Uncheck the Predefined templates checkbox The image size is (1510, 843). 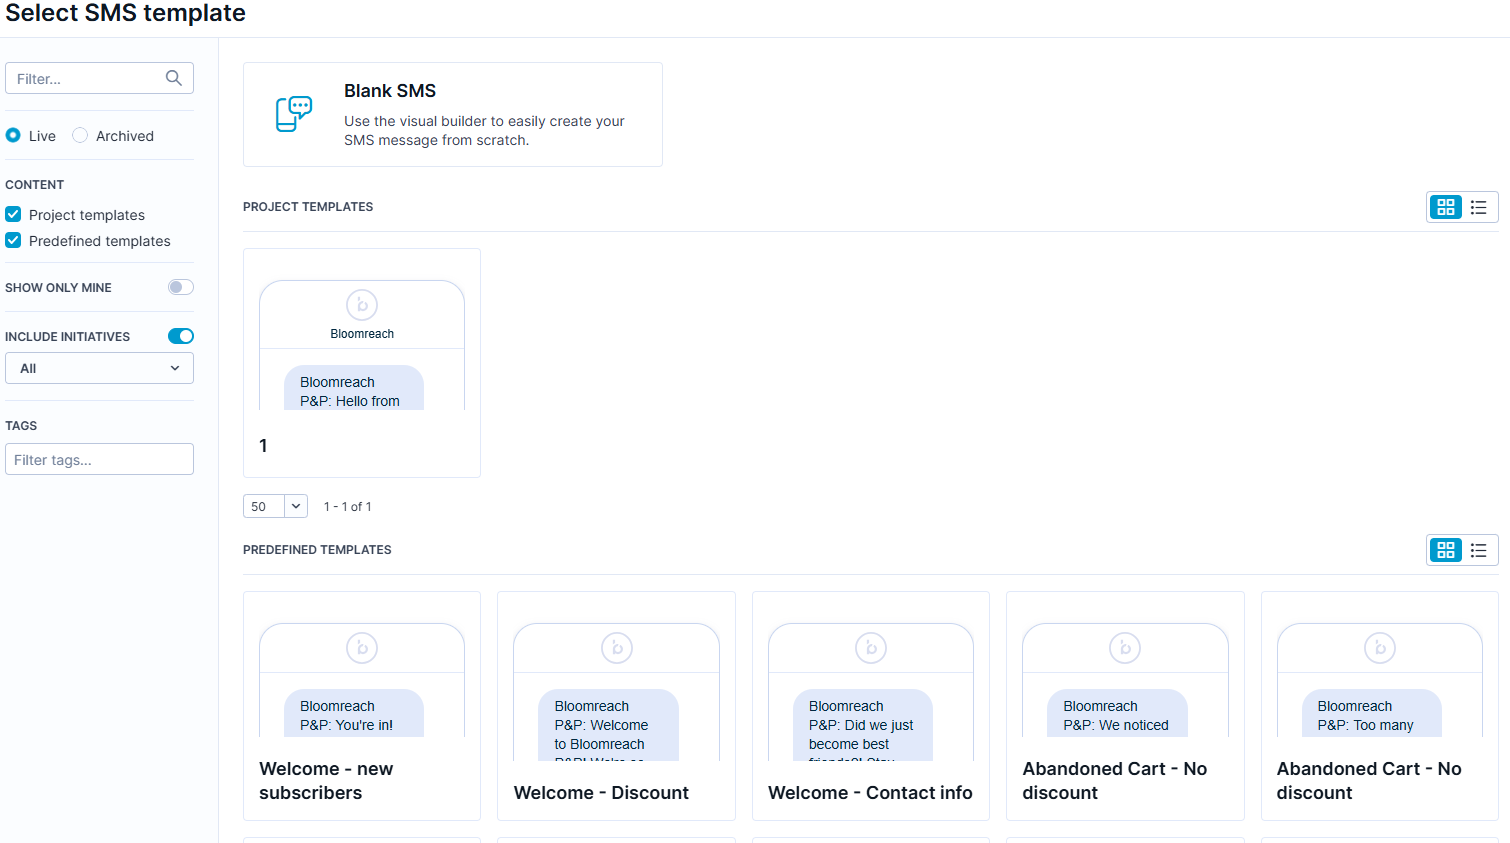click(x=13, y=240)
